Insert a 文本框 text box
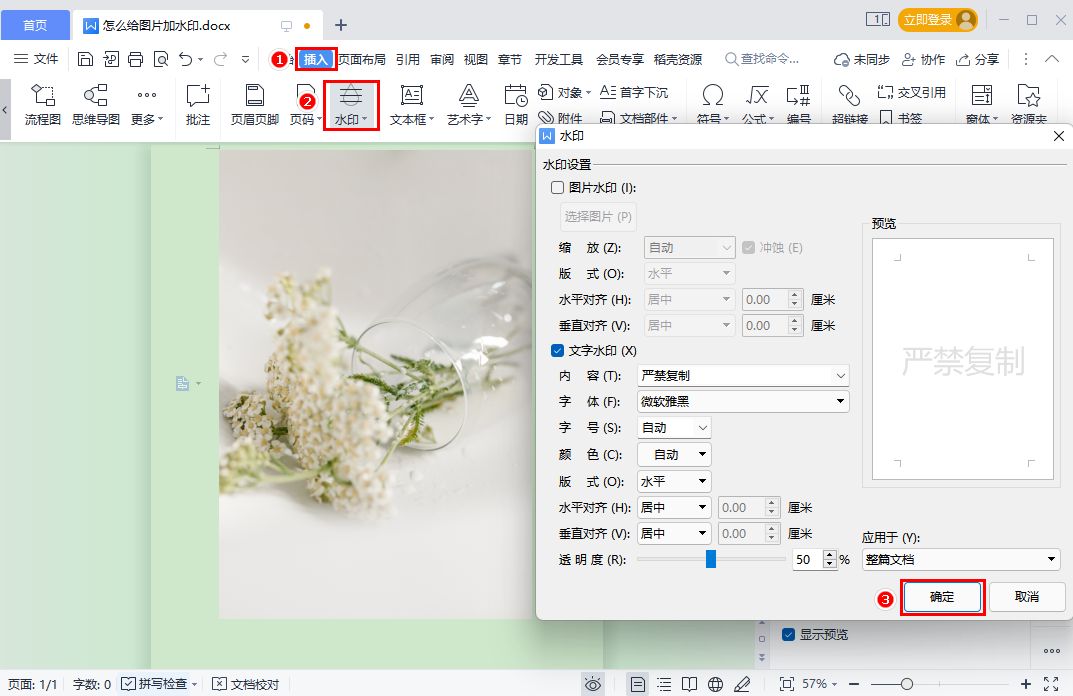The height and width of the screenshot is (696, 1073). point(411,105)
